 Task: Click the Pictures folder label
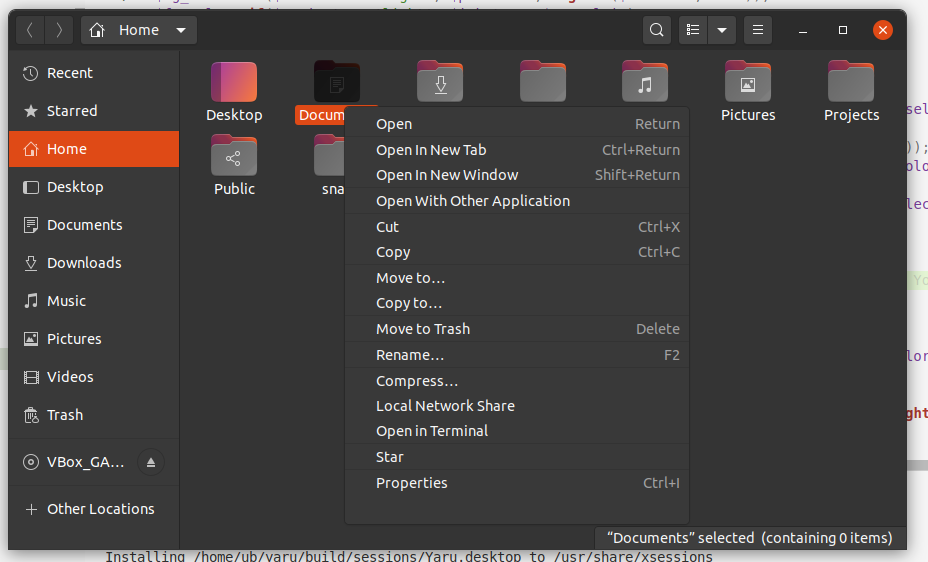(748, 115)
